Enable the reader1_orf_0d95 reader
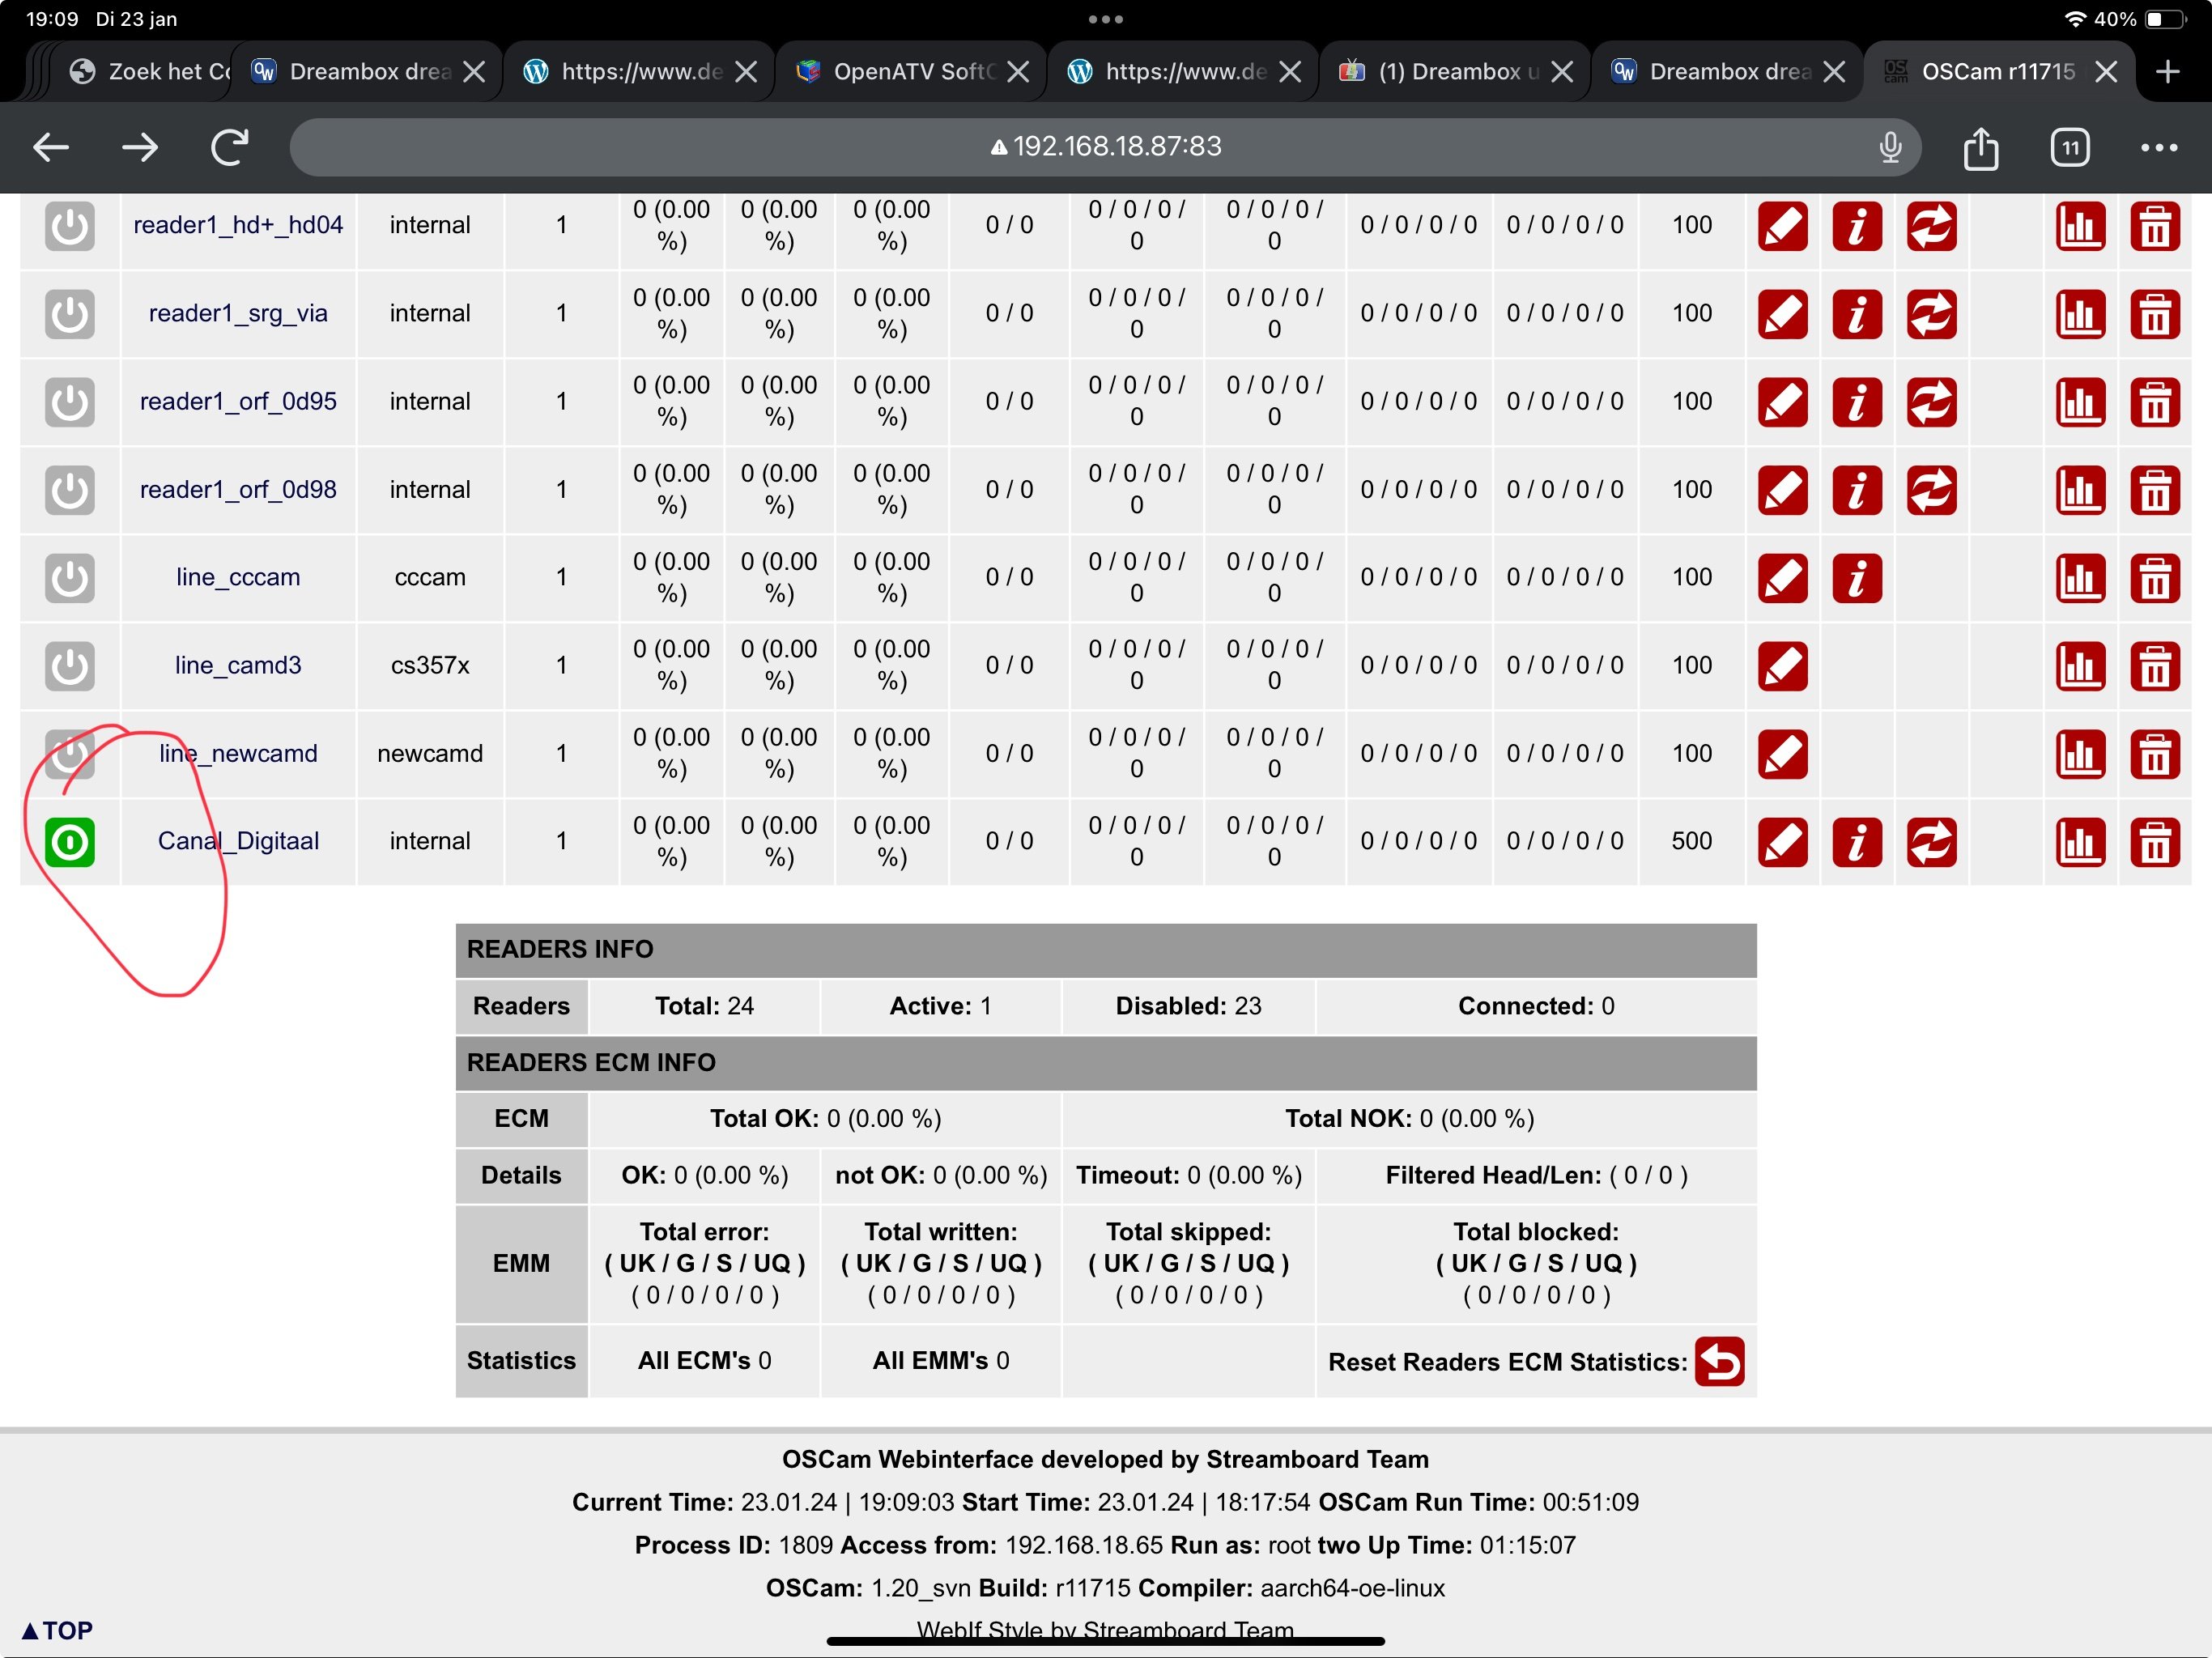The height and width of the screenshot is (1658, 2212). click(x=70, y=401)
